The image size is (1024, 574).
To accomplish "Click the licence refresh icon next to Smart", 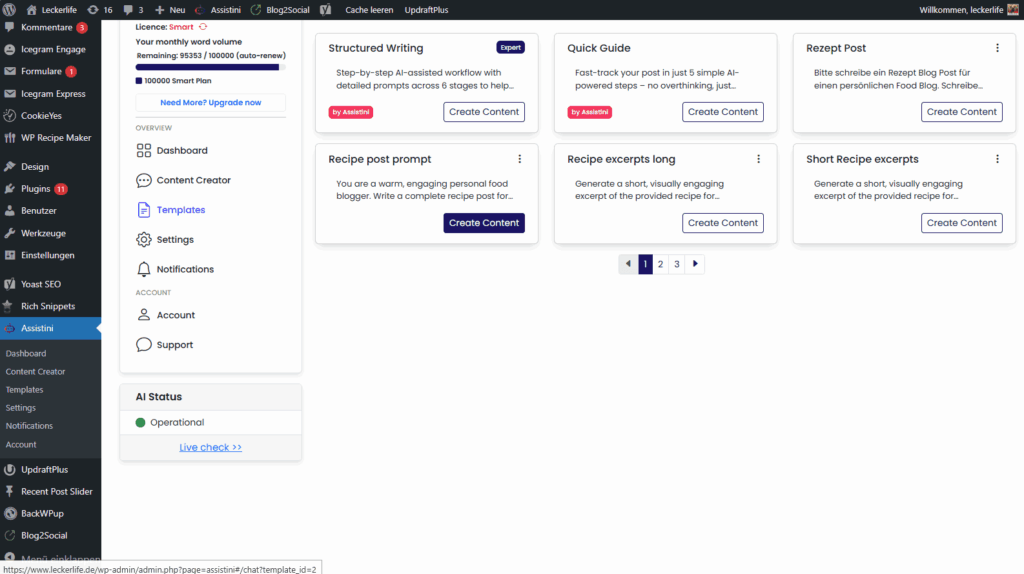I will tap(203, 27).
